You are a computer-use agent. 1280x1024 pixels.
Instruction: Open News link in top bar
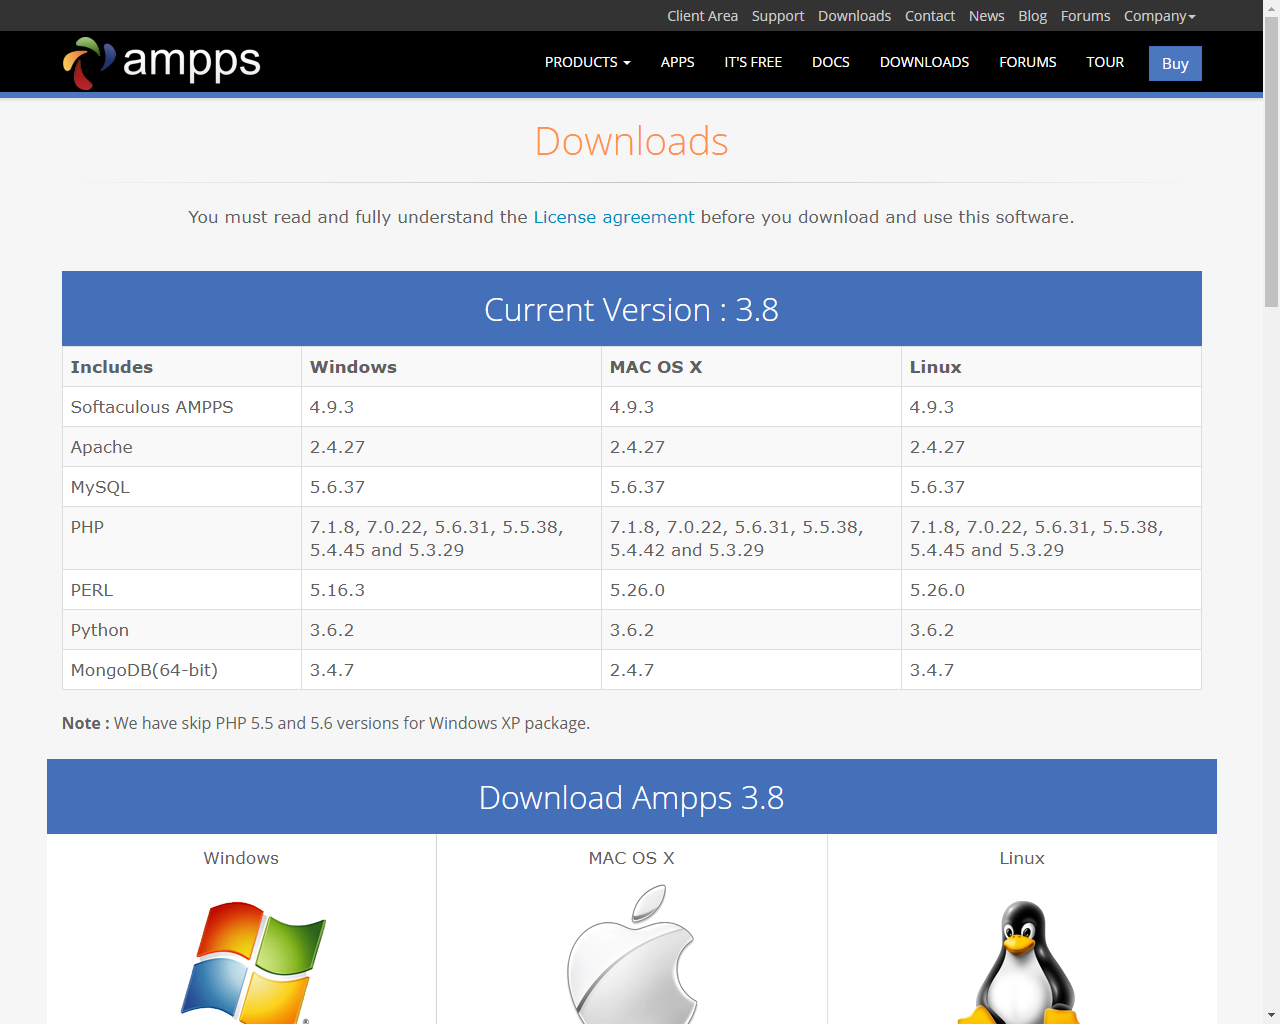coord(986,16)
